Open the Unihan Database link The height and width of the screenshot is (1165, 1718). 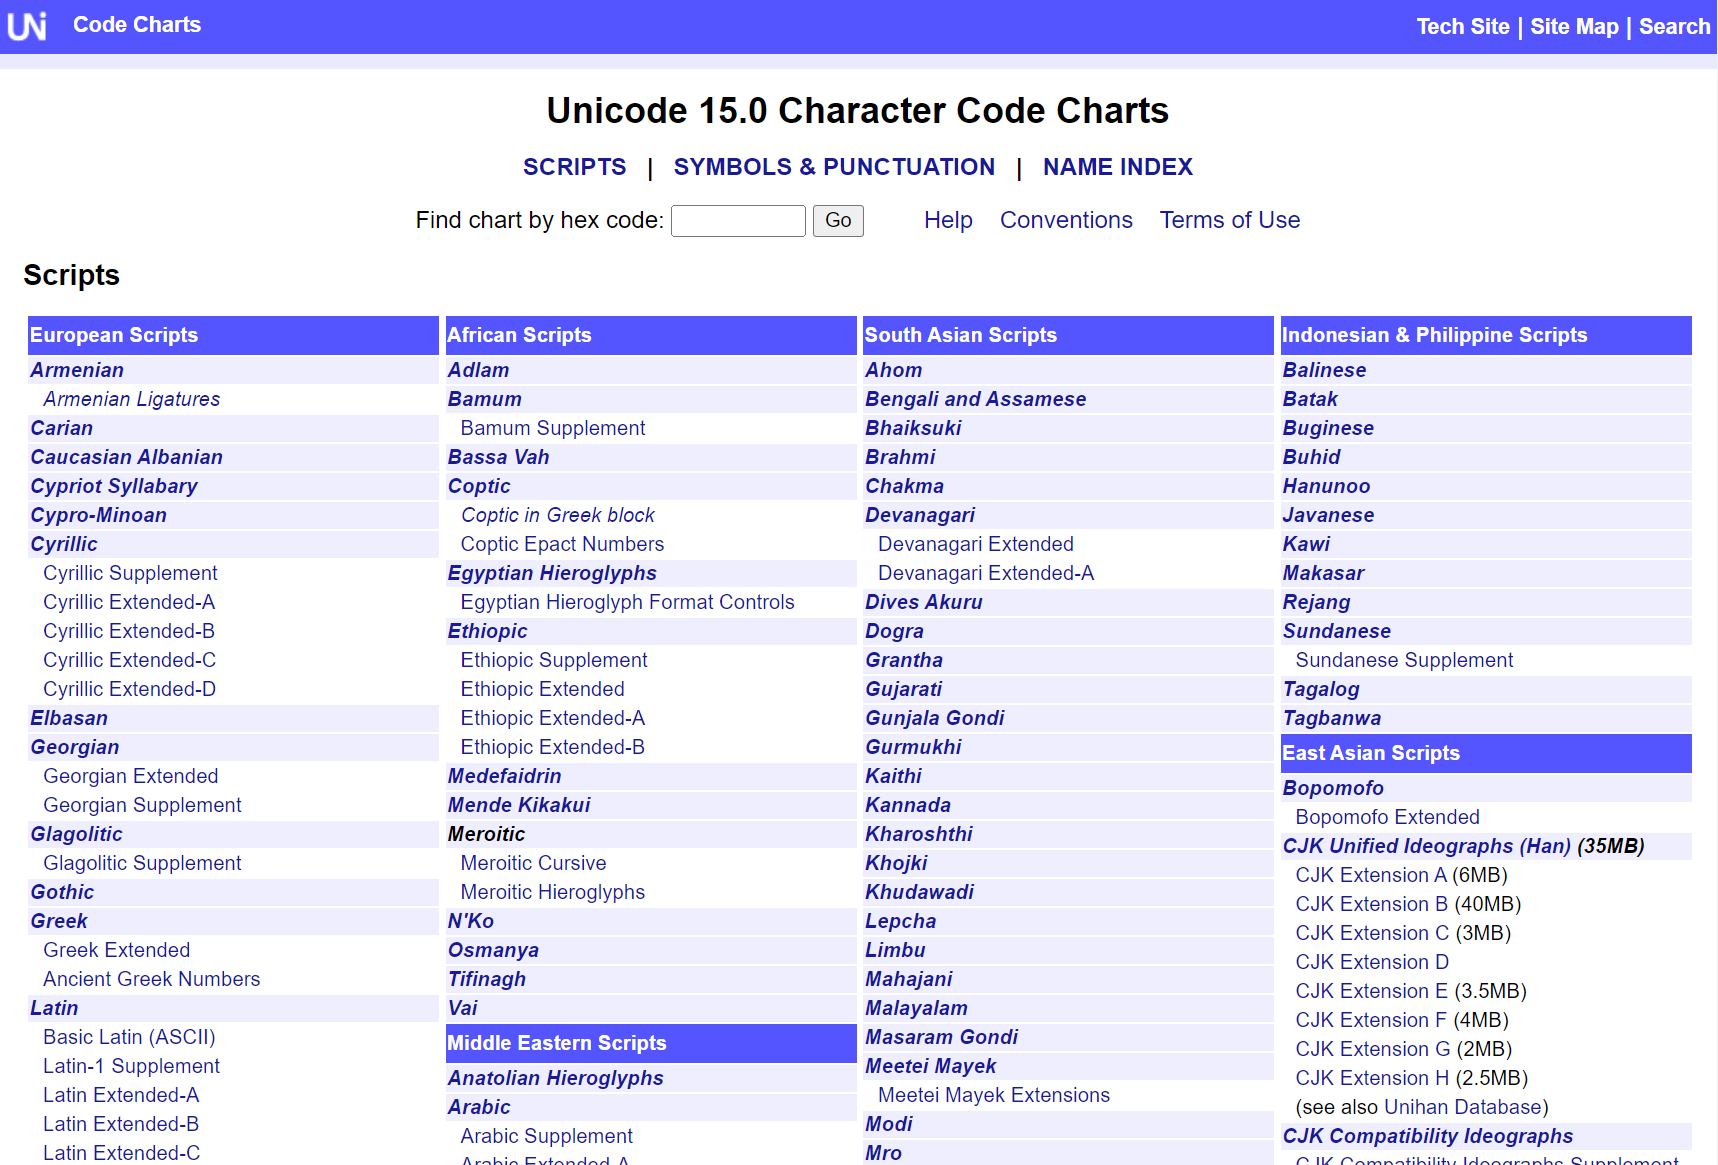(1463, 1107)
